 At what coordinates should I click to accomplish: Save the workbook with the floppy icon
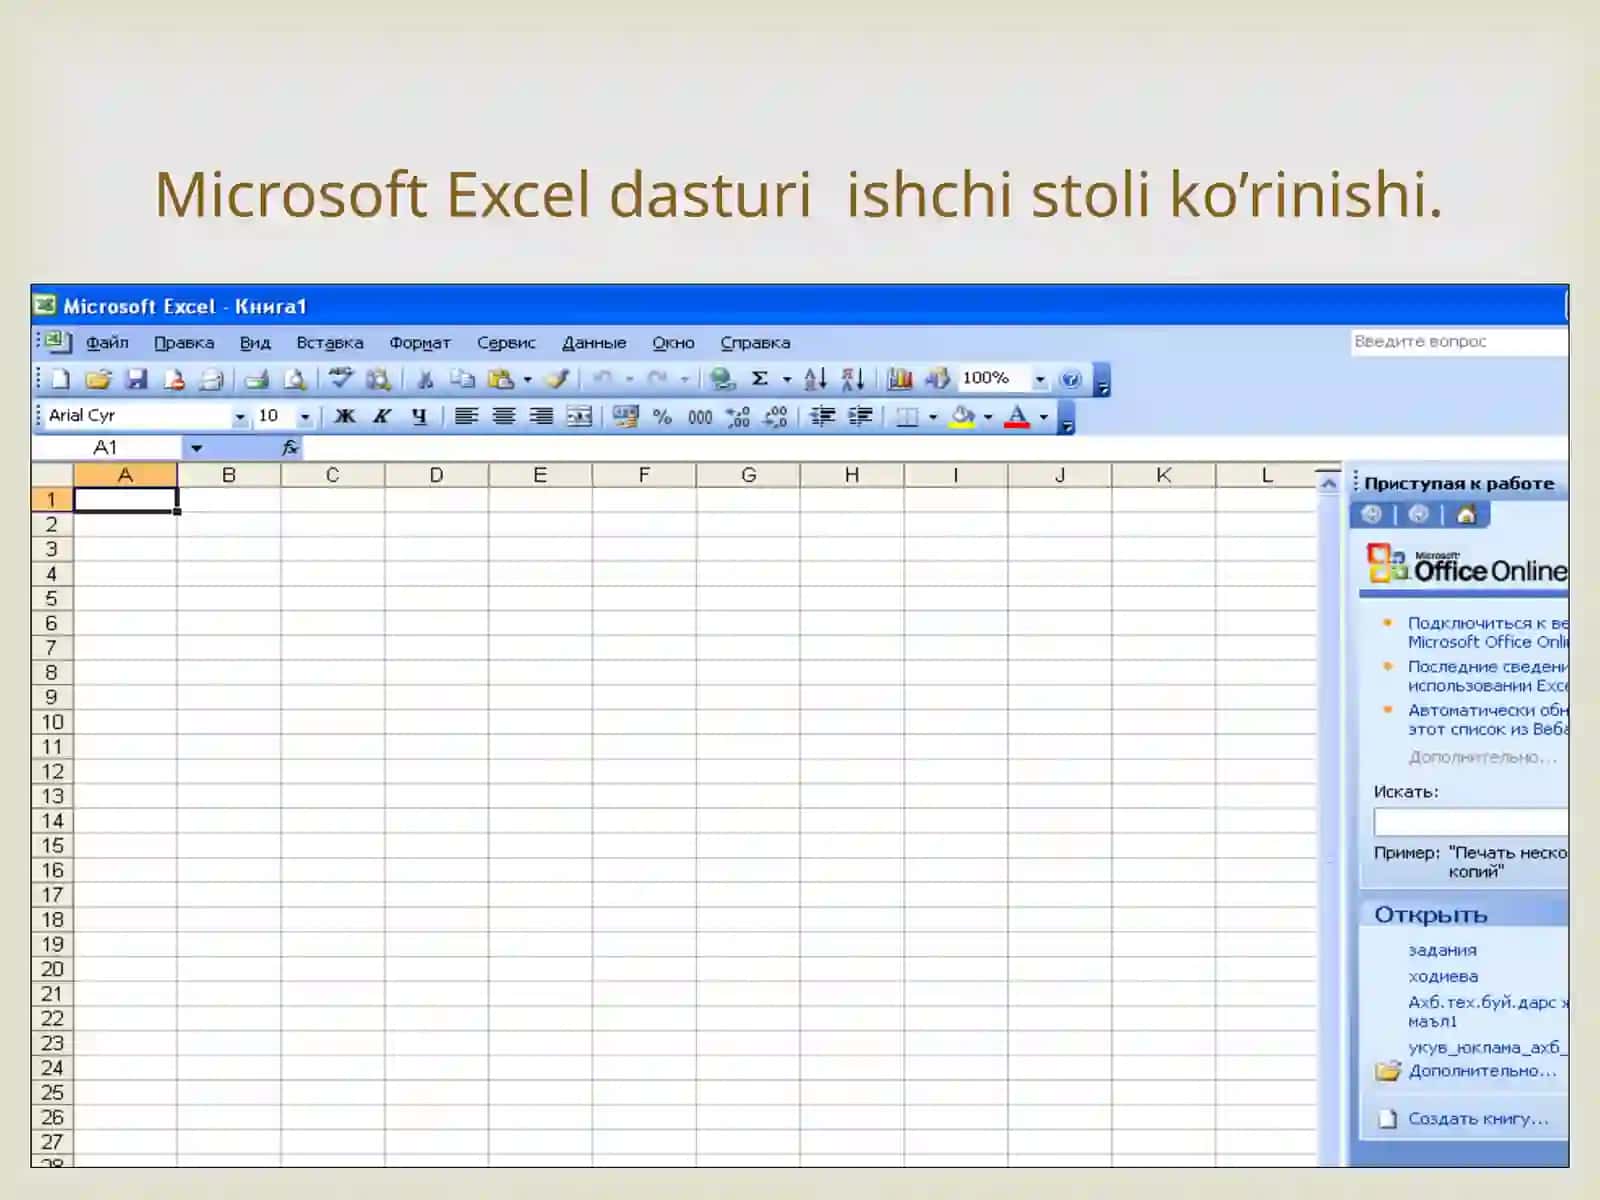136,379
